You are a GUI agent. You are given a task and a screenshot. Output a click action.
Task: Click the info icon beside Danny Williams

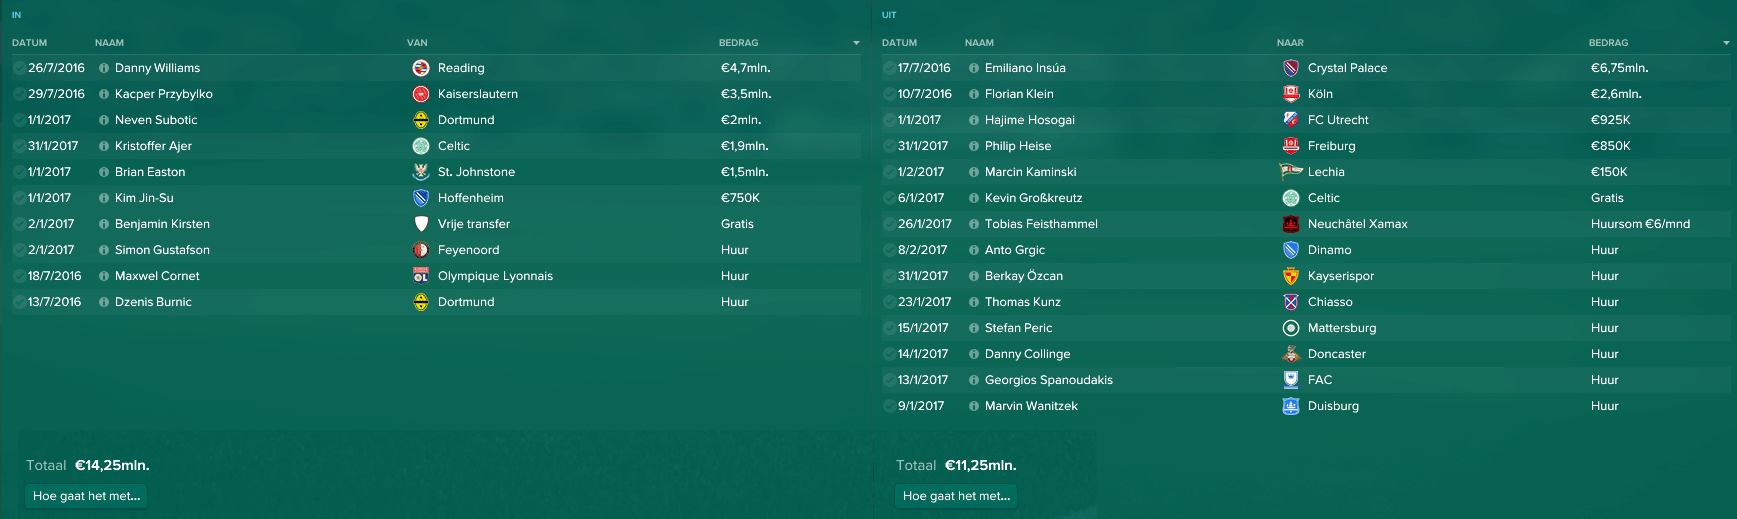tap(104, 68)
